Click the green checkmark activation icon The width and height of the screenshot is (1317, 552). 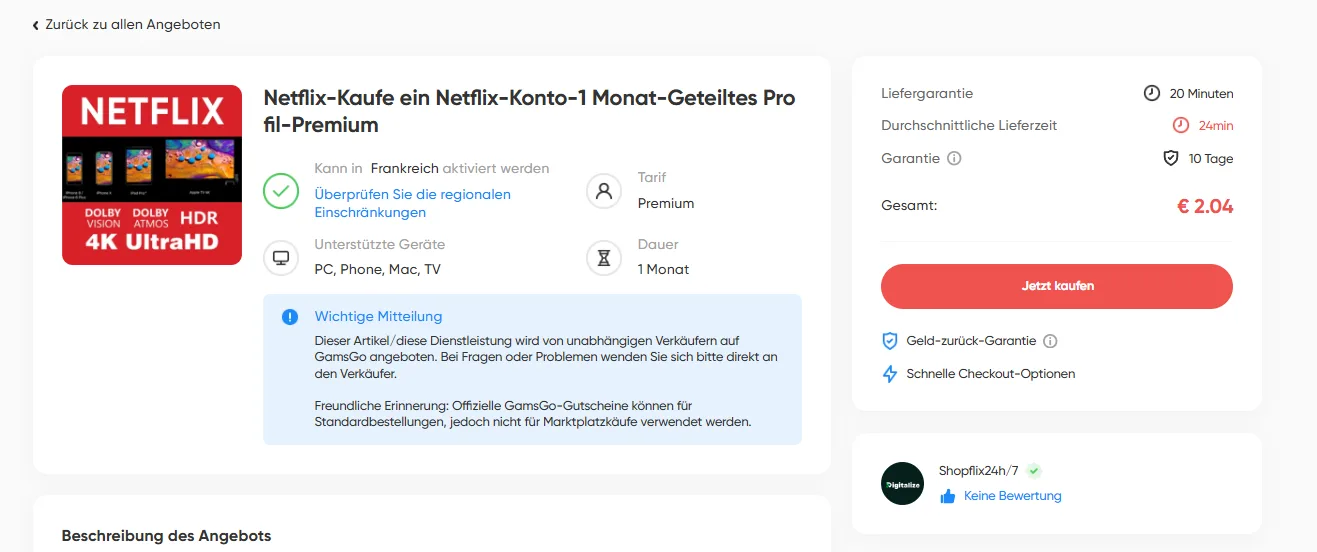click(281, 191)
